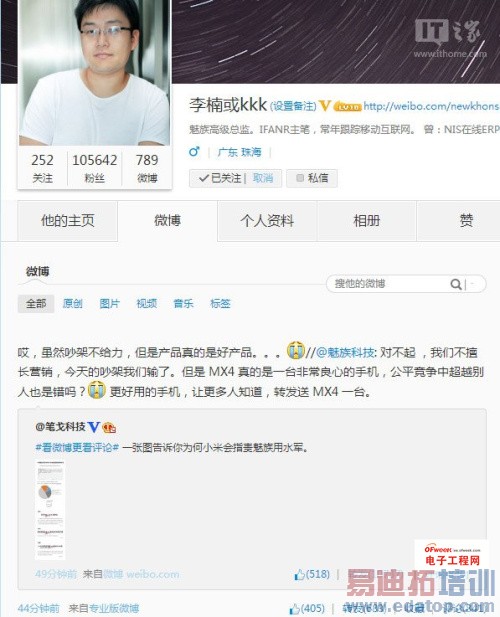500x617 pixels.
Task: Toggle the 已关注 followed button
Action: 220,178
